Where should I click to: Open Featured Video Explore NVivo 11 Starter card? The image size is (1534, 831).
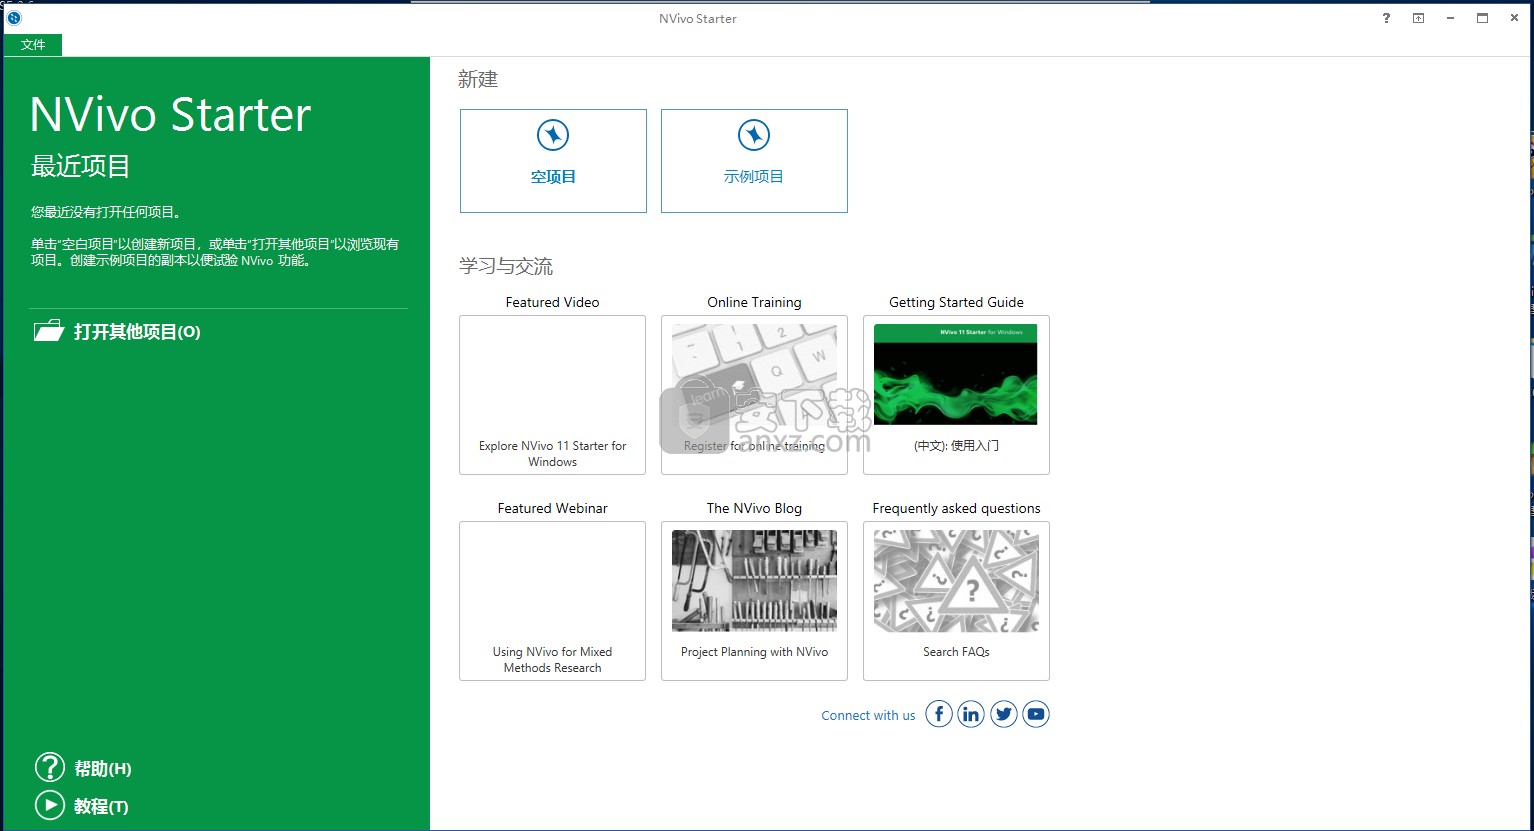[x=553, y=395]
